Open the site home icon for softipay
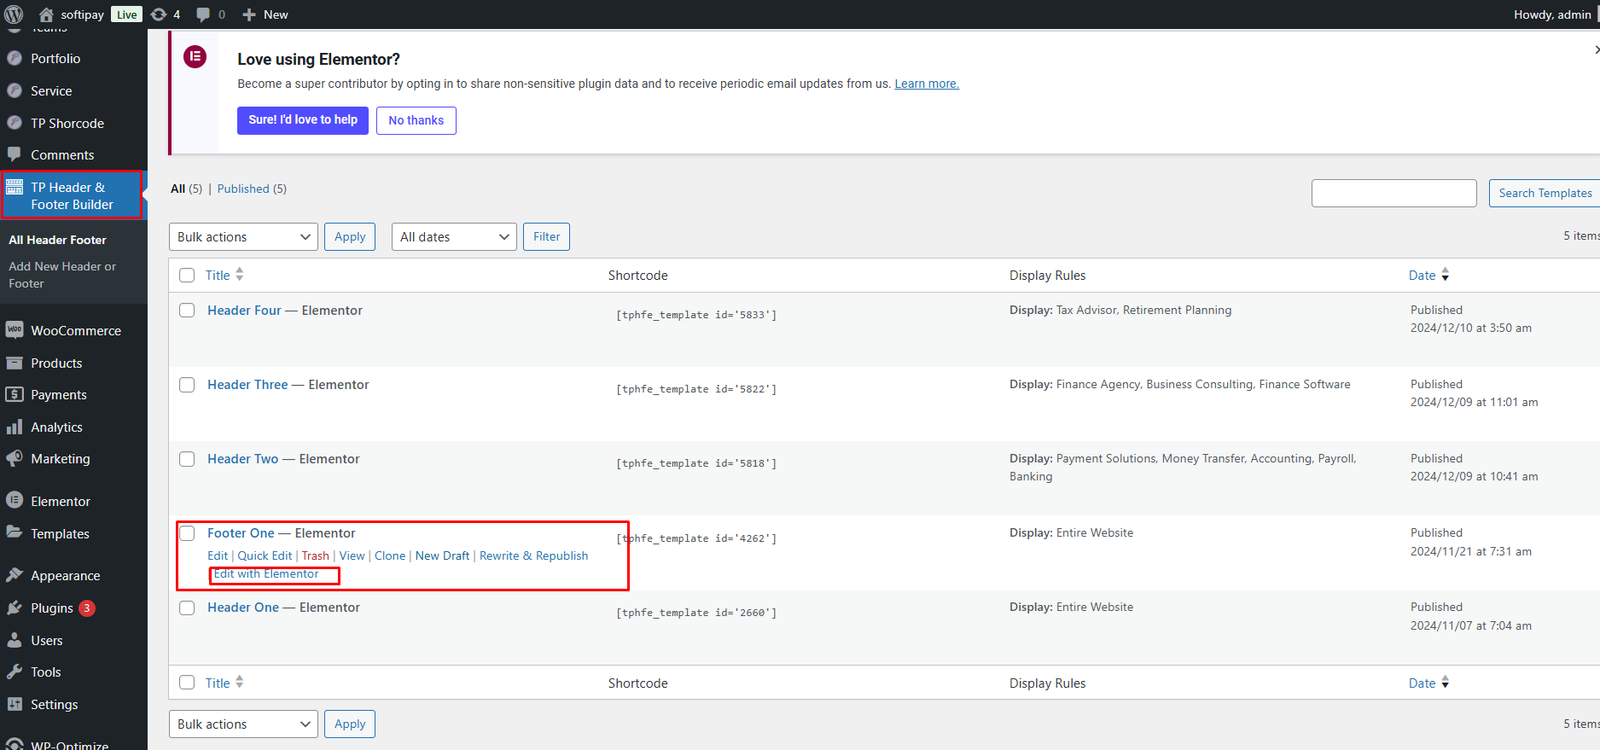This screenshot has width=1600, height=750. pyautogui.click(x=46, y=14)
